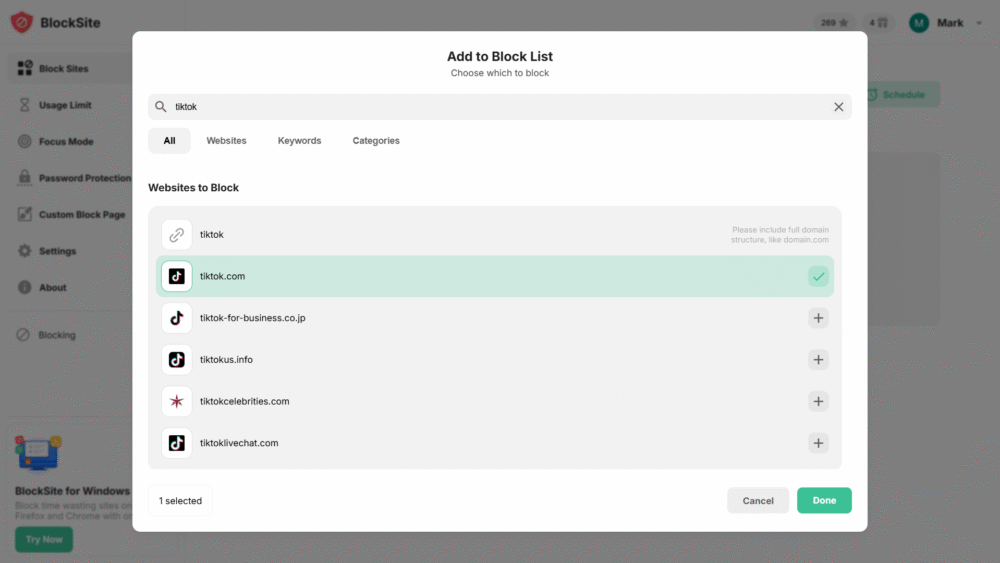
Task: Click the tiktokcelebrities.com star favicon
Action: click(177, 401)
